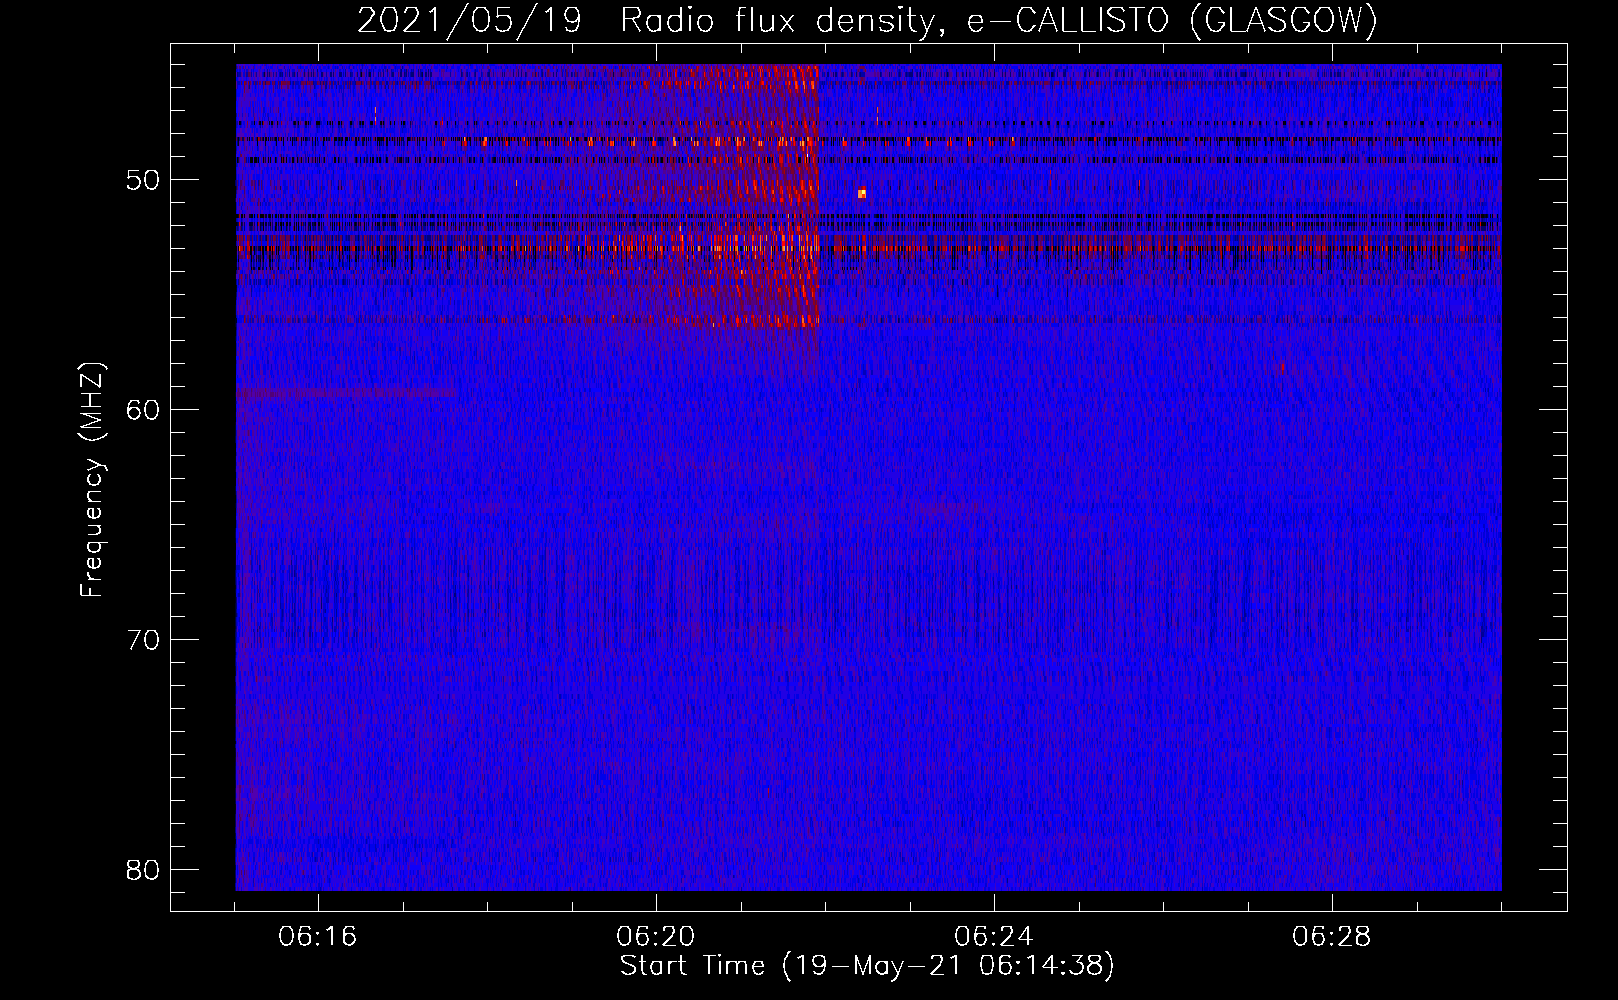Click the 06:24 time tick label
Screen dimensions: 1618x1000
[994, 938]
